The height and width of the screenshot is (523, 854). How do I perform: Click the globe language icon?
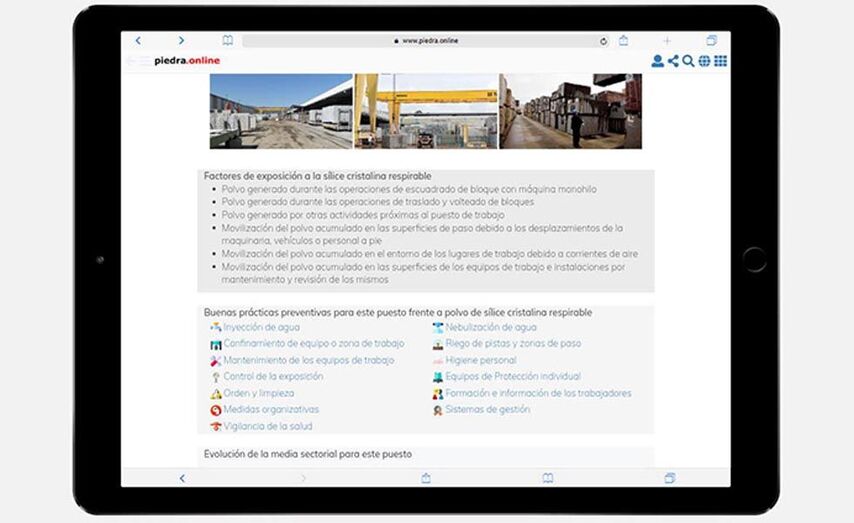click(704, 61)
